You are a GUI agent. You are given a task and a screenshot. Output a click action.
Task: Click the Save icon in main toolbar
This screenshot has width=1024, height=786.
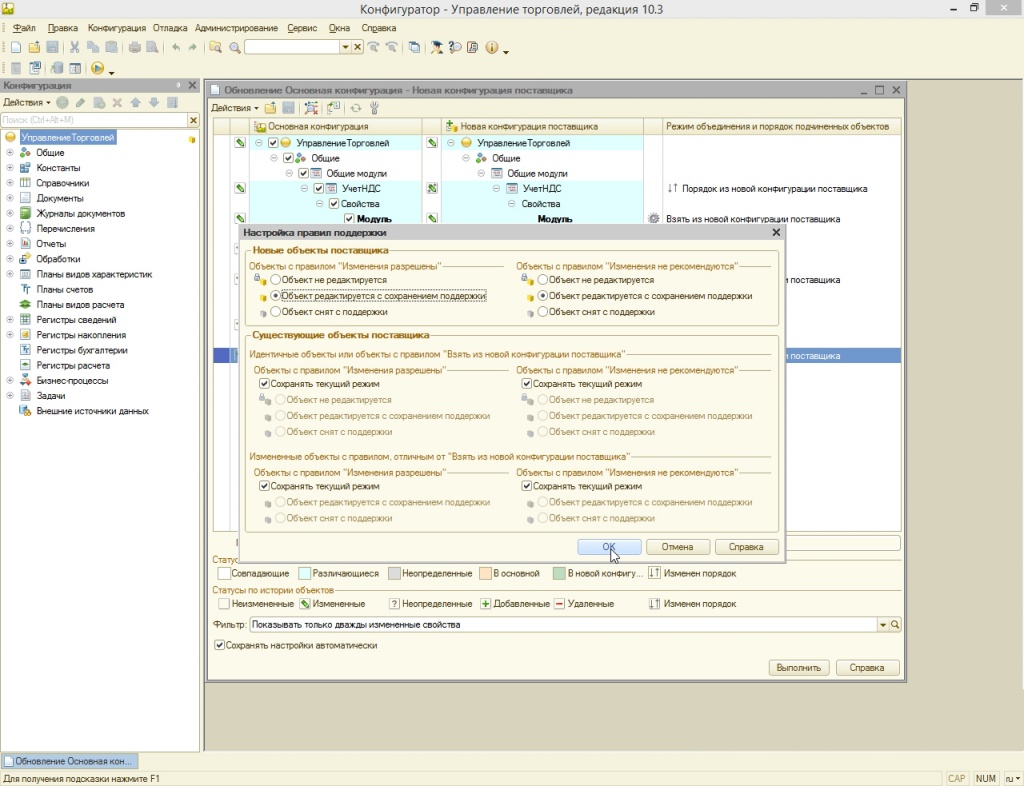[x=52, y=47]
